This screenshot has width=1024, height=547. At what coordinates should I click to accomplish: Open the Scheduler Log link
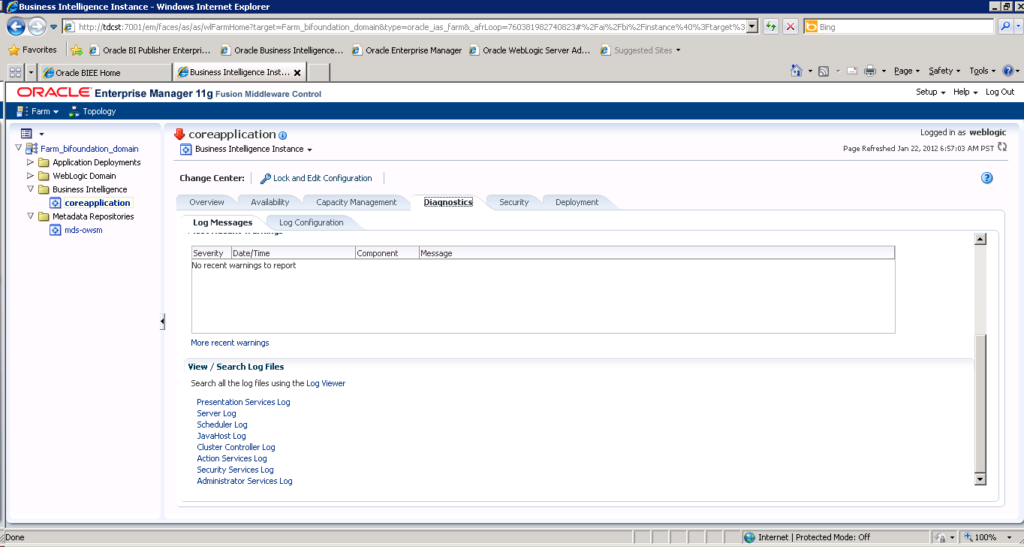pos(222,424)
